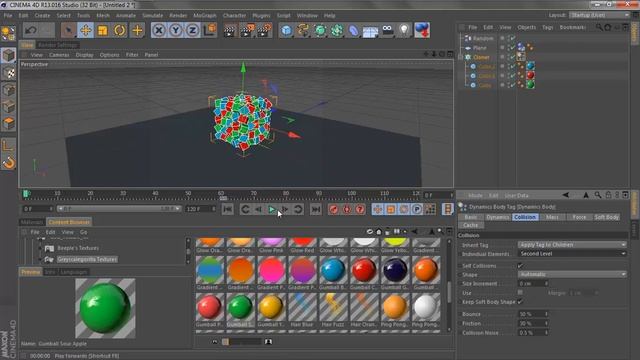
Task: Open the deformer capsule icon
Action: click(353, 31)
